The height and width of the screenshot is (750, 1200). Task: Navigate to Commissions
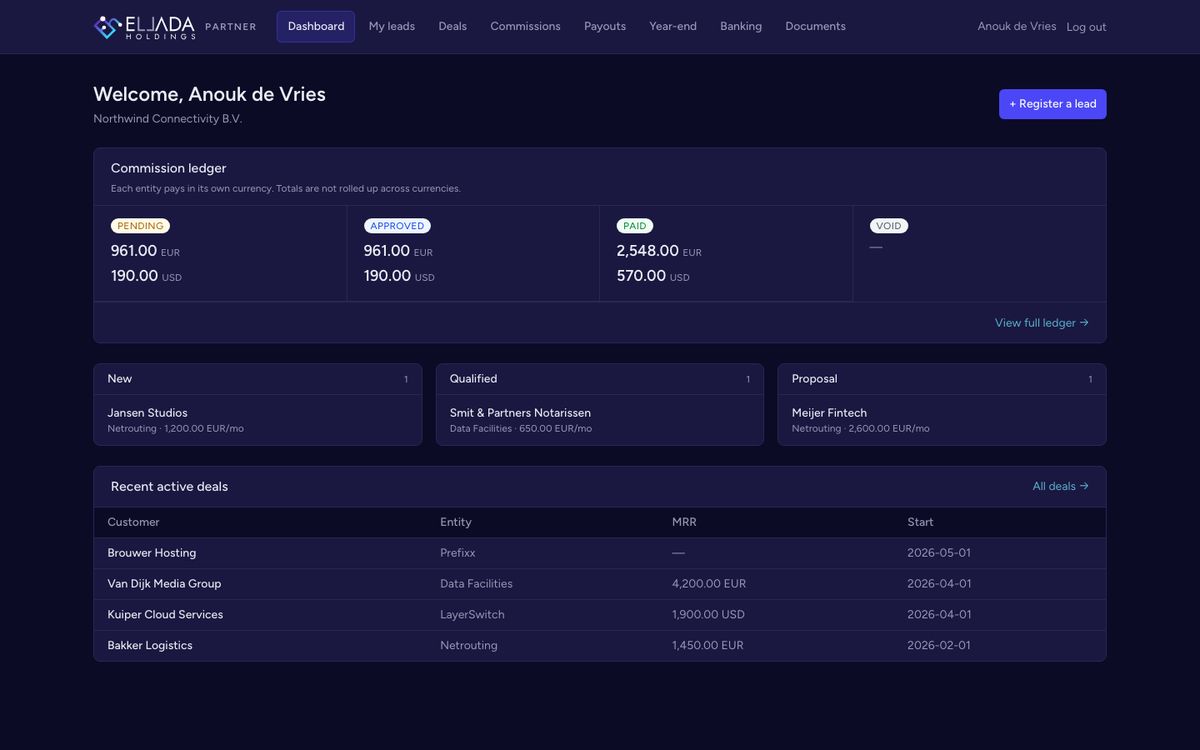525,27
